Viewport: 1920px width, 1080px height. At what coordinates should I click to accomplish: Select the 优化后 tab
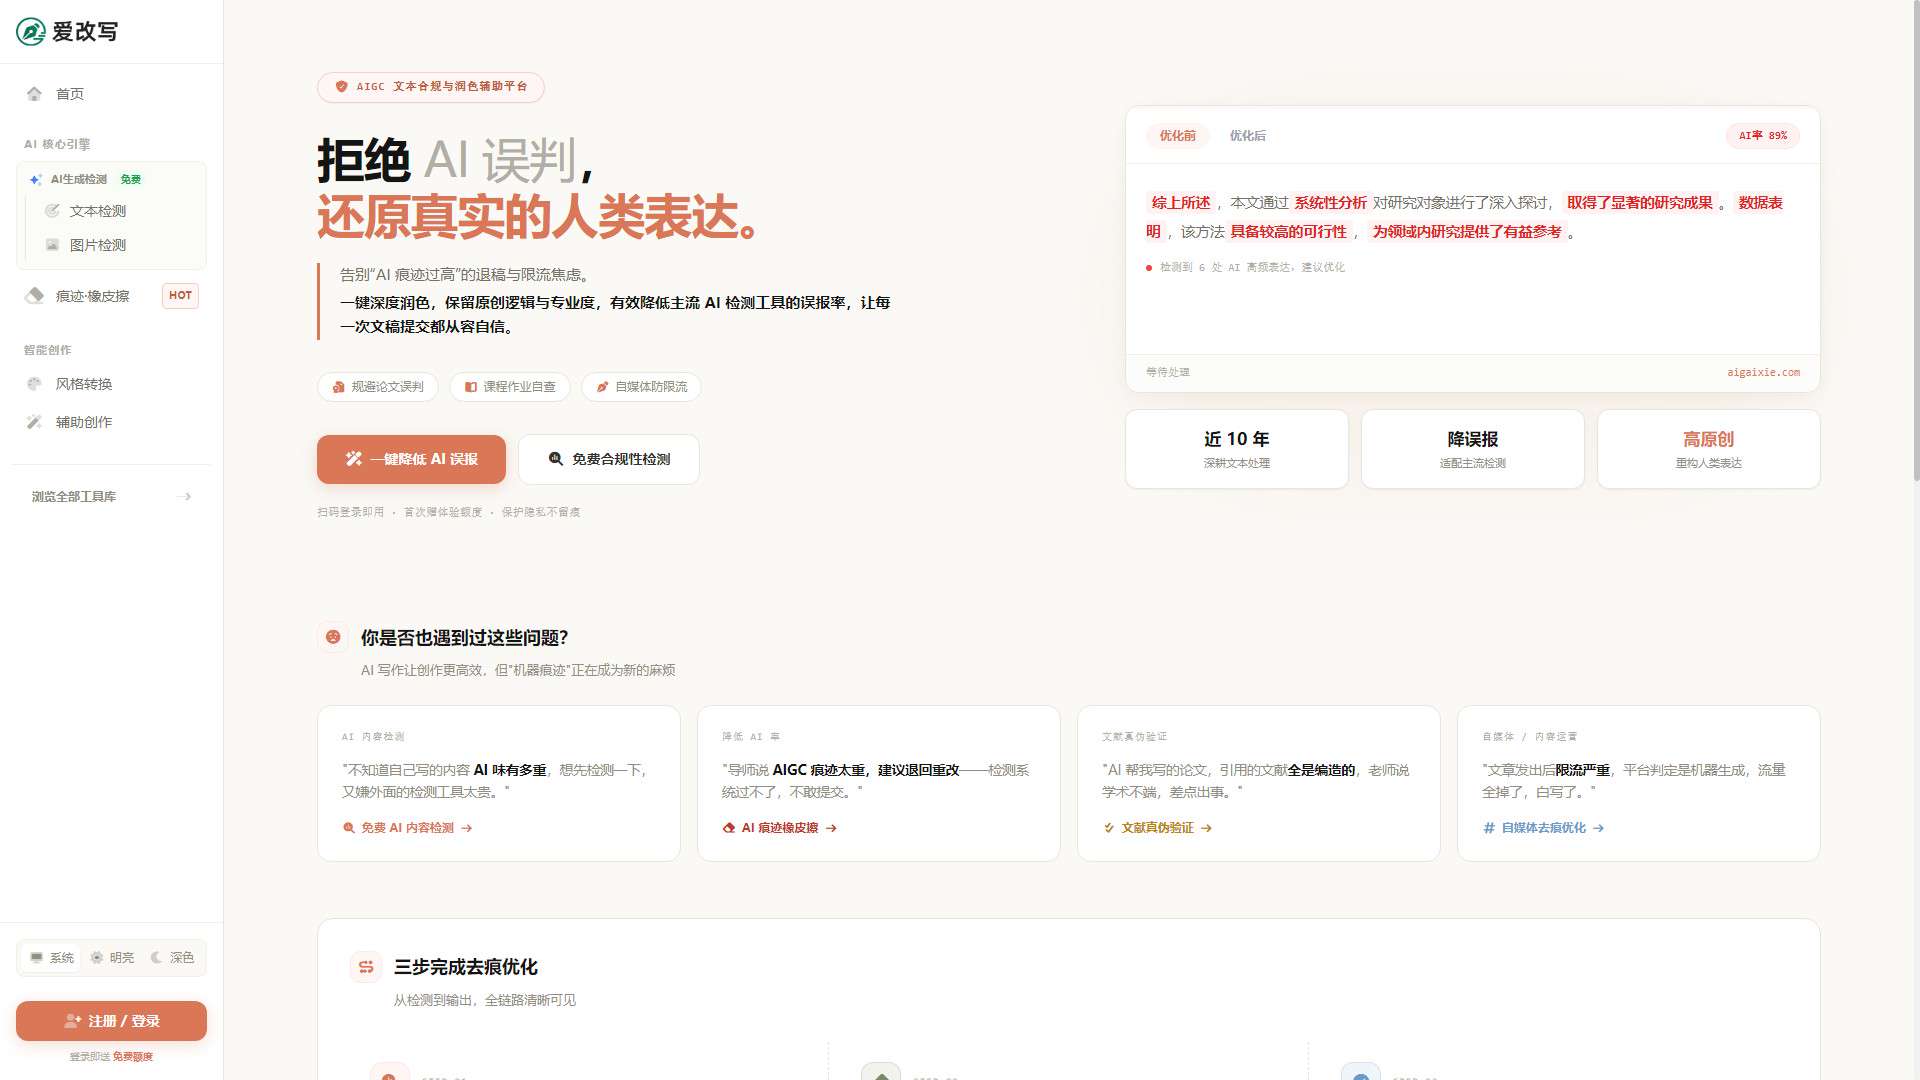click(x=1247, y=136)
